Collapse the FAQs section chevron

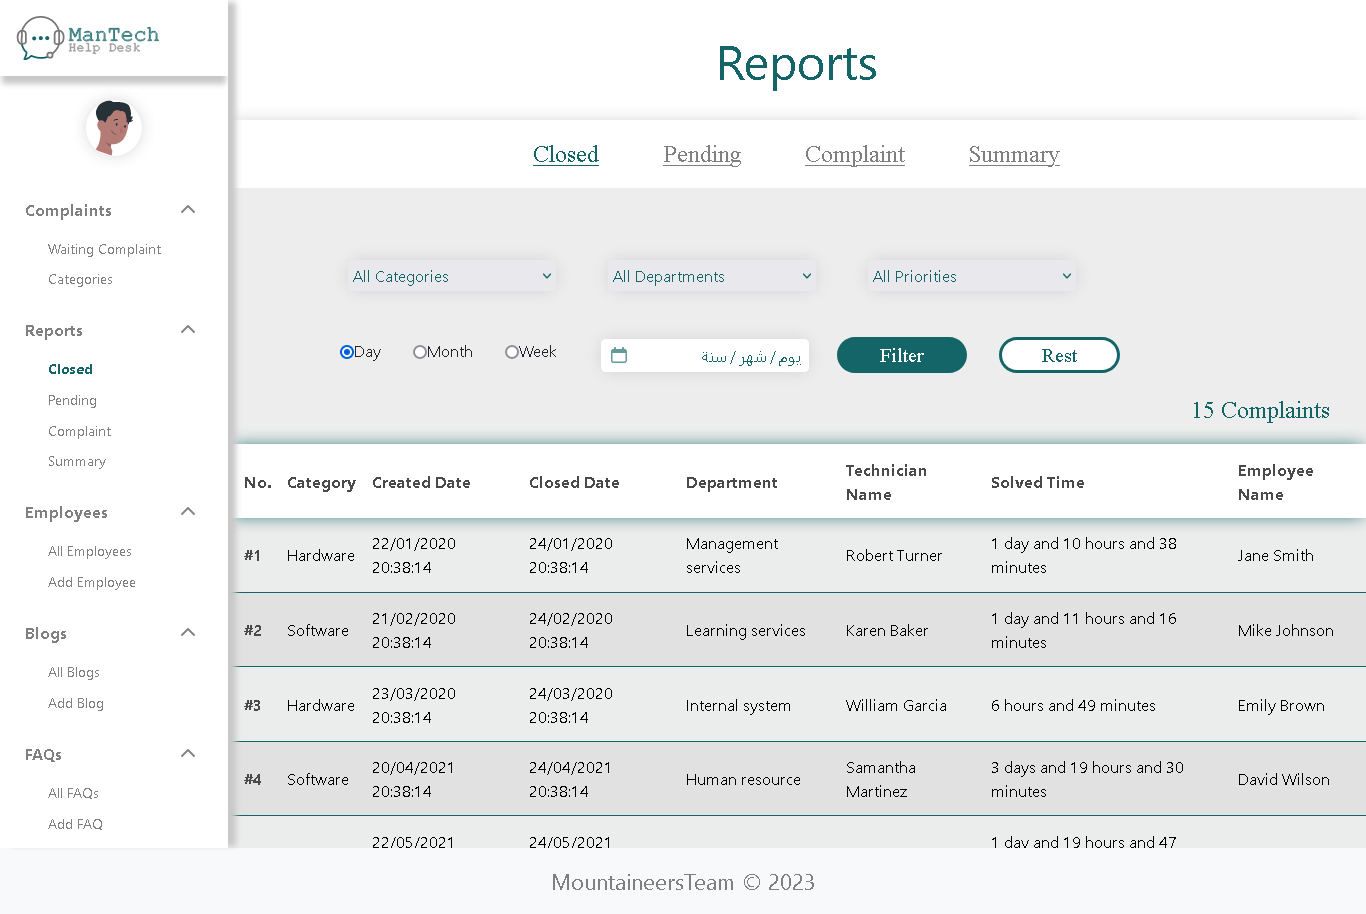tap(188, 754)
